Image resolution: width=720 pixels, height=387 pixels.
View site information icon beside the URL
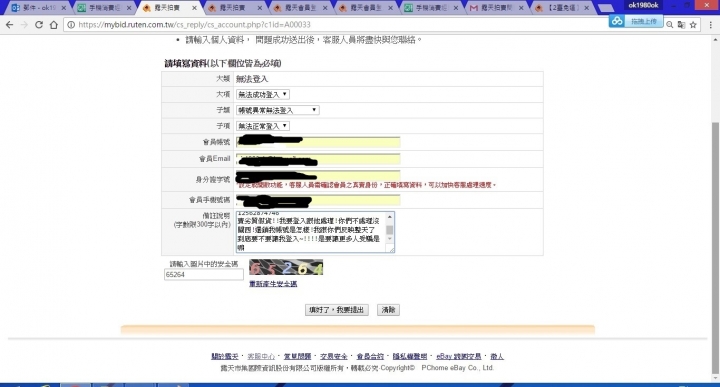[71, 25]
